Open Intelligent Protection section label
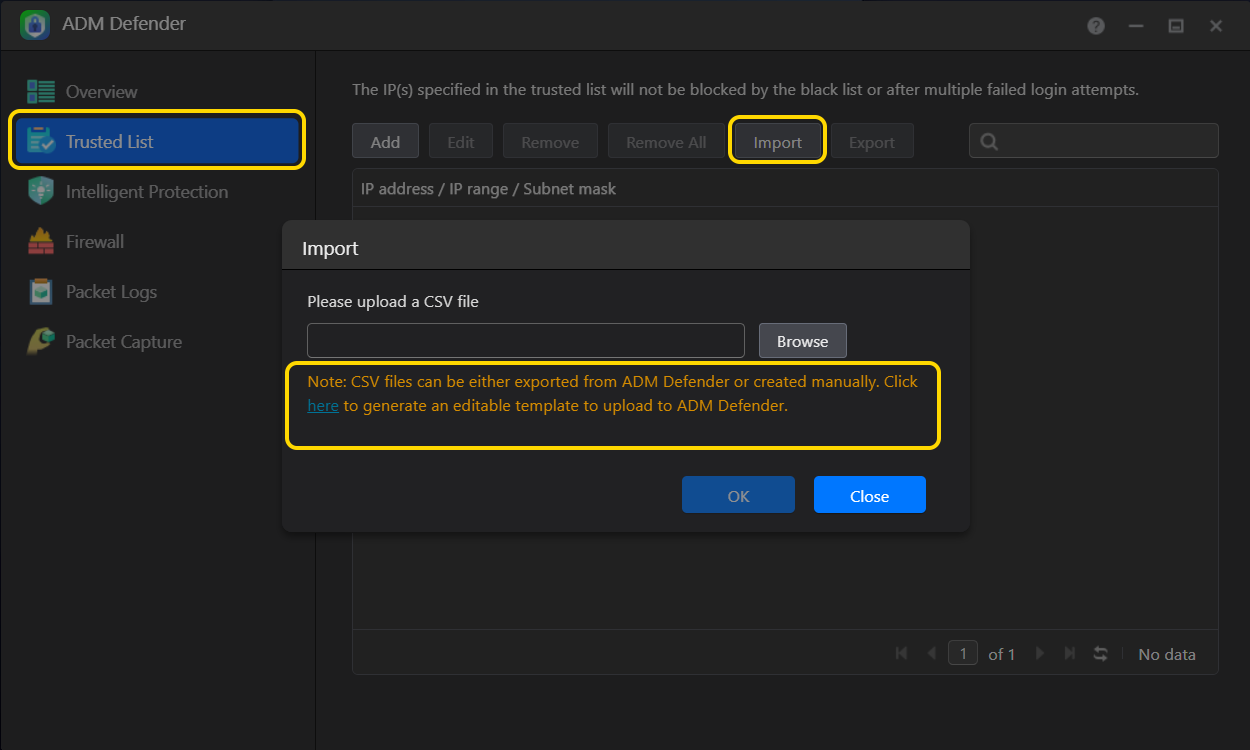 coord(147,192)
